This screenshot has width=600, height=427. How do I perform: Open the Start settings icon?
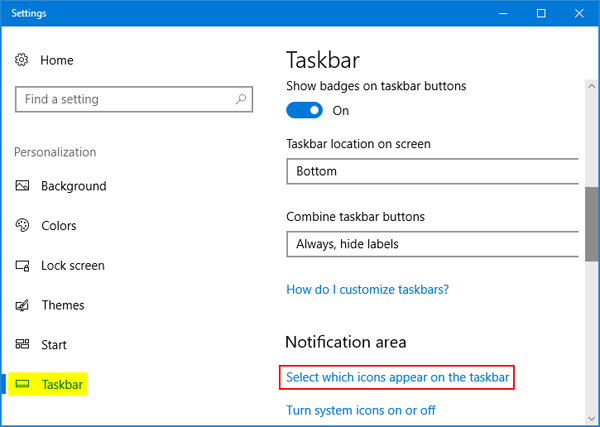pos(22,345)
